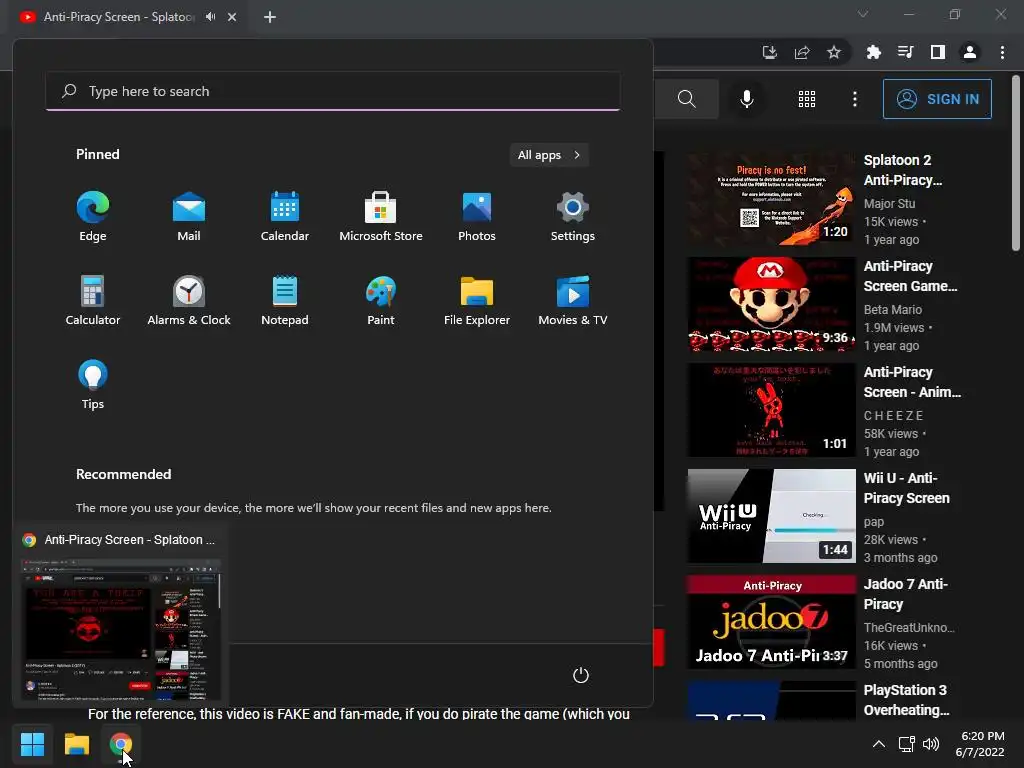The width and height of the screenshot is (1024, 768).
Task: Open File Explorer from pinned apps
Action: [x=477, y=300]
